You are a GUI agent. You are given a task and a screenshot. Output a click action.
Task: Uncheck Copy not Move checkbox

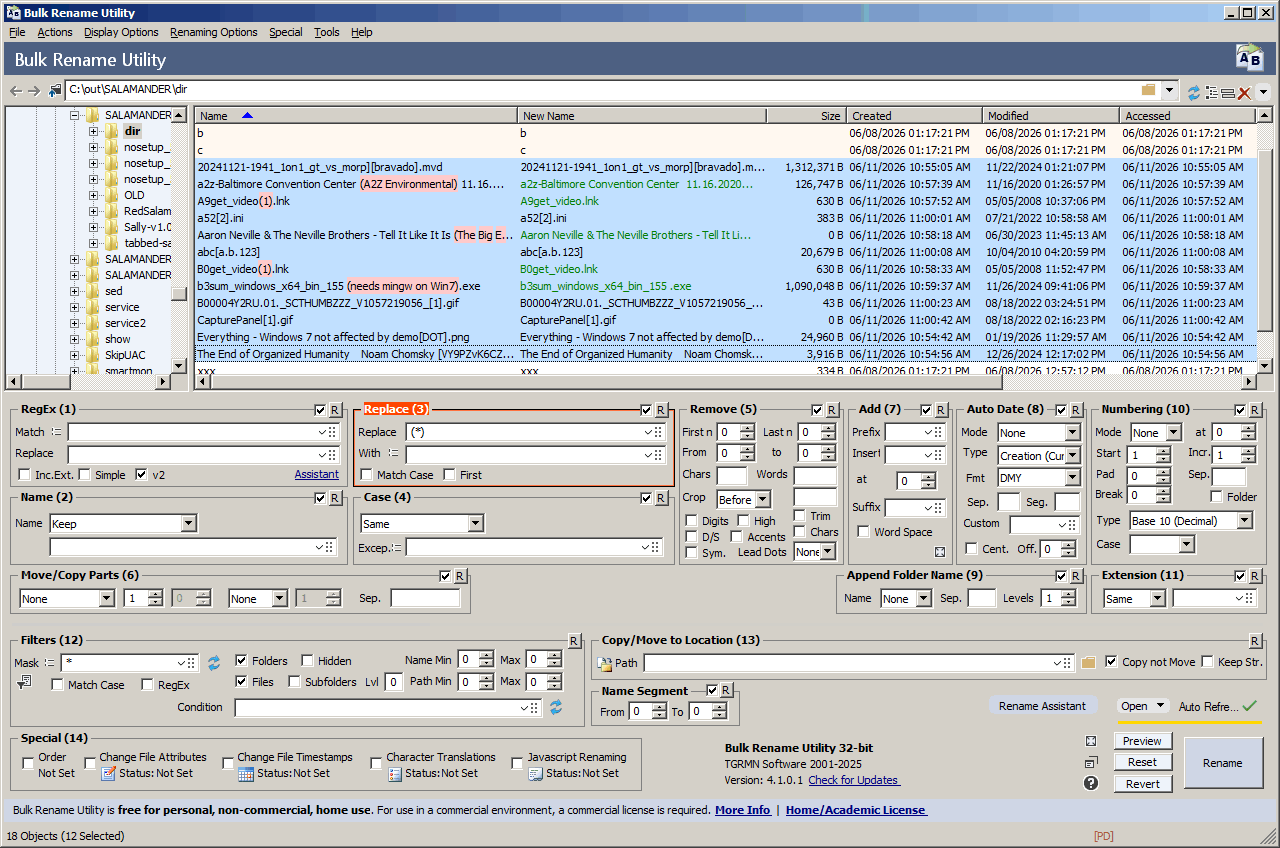click(x=1112, y=662)
